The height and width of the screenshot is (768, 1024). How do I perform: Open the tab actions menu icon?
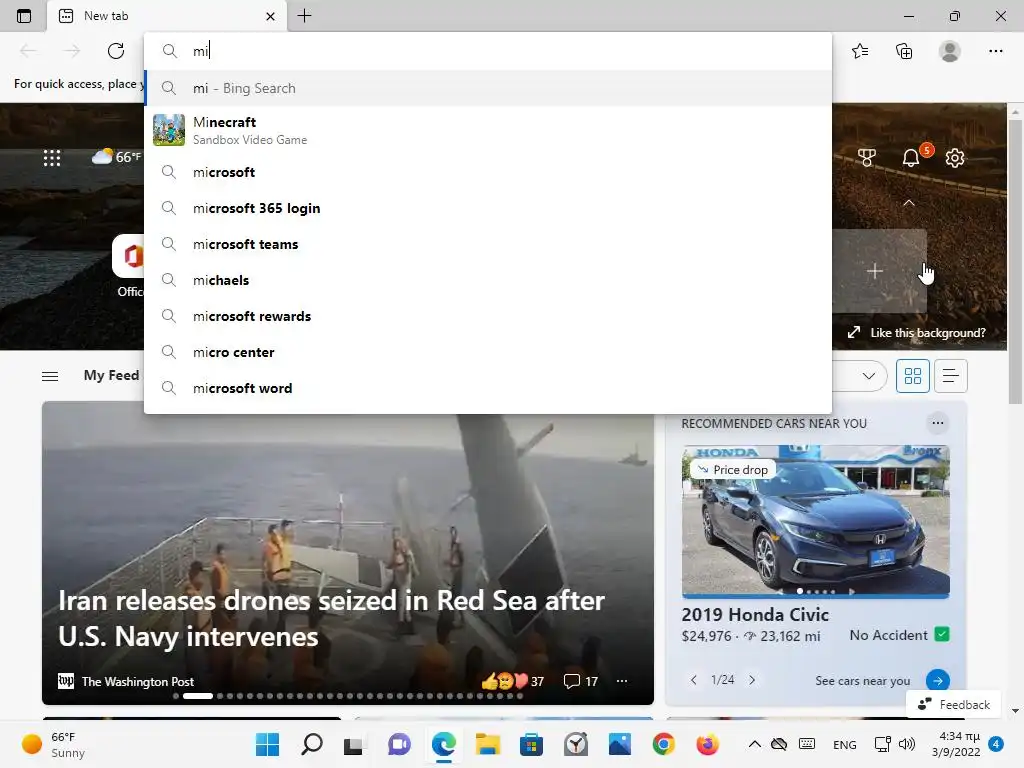pyautogui.click(x=24, y=16)
